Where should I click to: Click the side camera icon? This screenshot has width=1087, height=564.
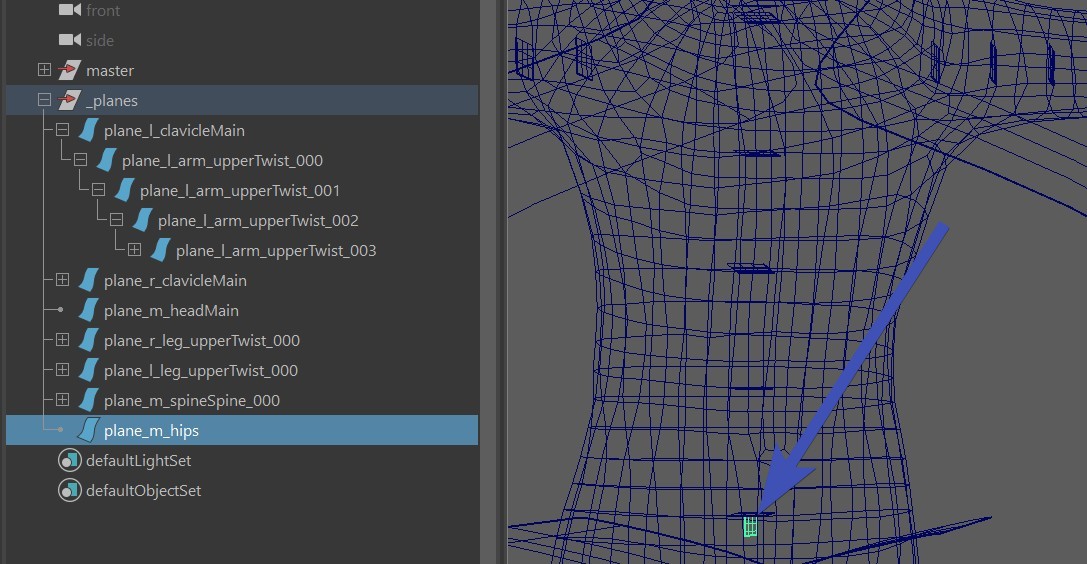(x=69, y=40)
